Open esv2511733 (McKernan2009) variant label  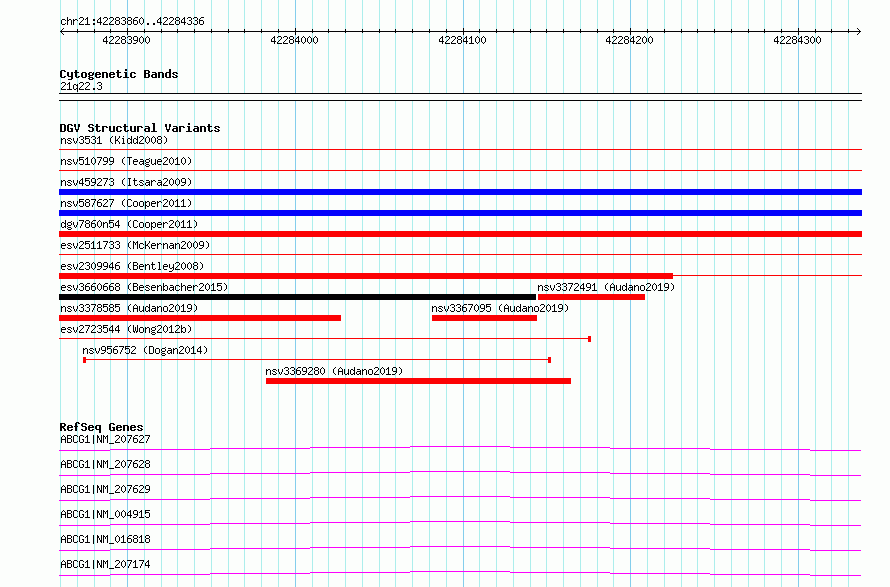click(135, 245)
